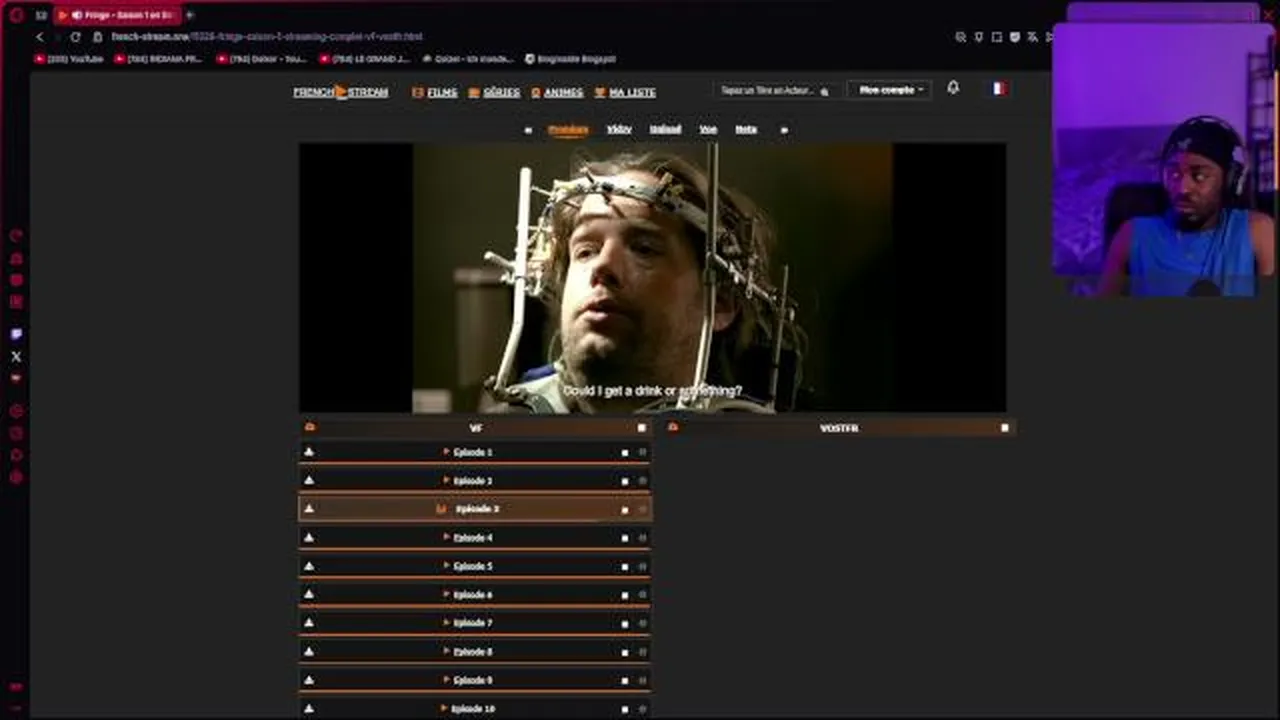Click the white triangle icon in Episode 1 row
Image resolution: width=1280 pixels, height=720 pixels.
click(x=309, y=452)
